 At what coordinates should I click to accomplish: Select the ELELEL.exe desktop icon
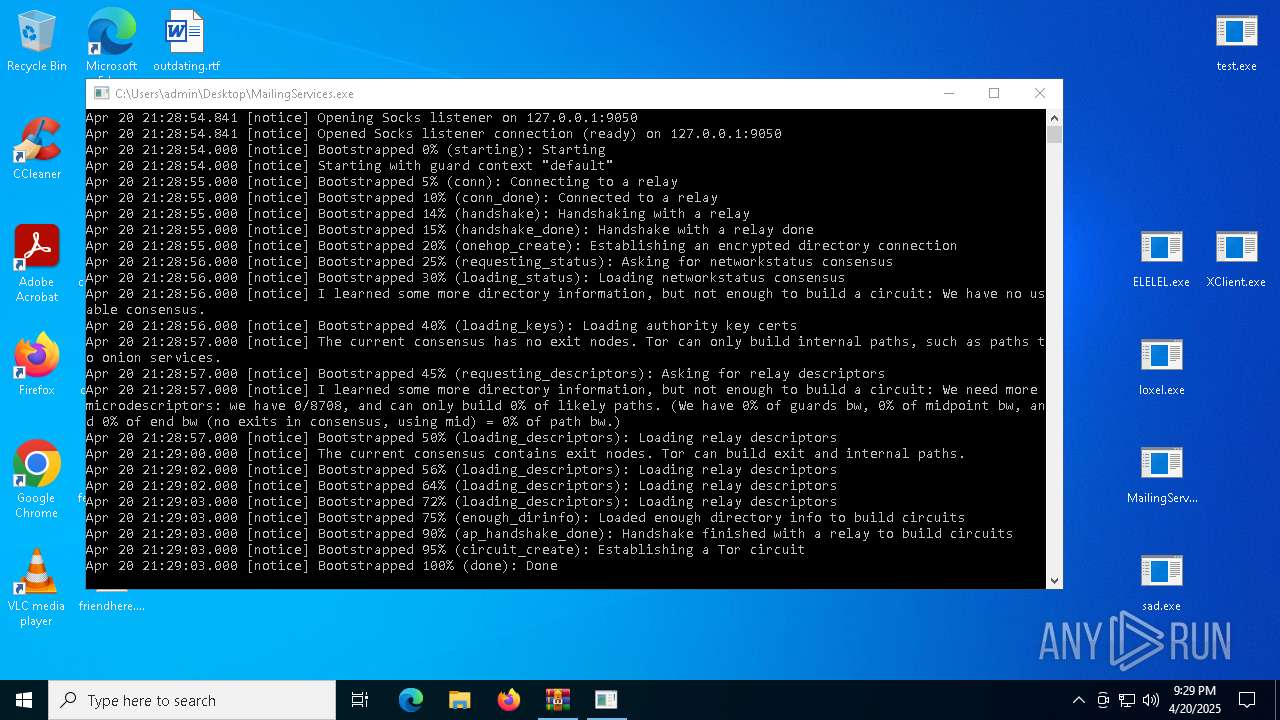tap(1162, 257)
